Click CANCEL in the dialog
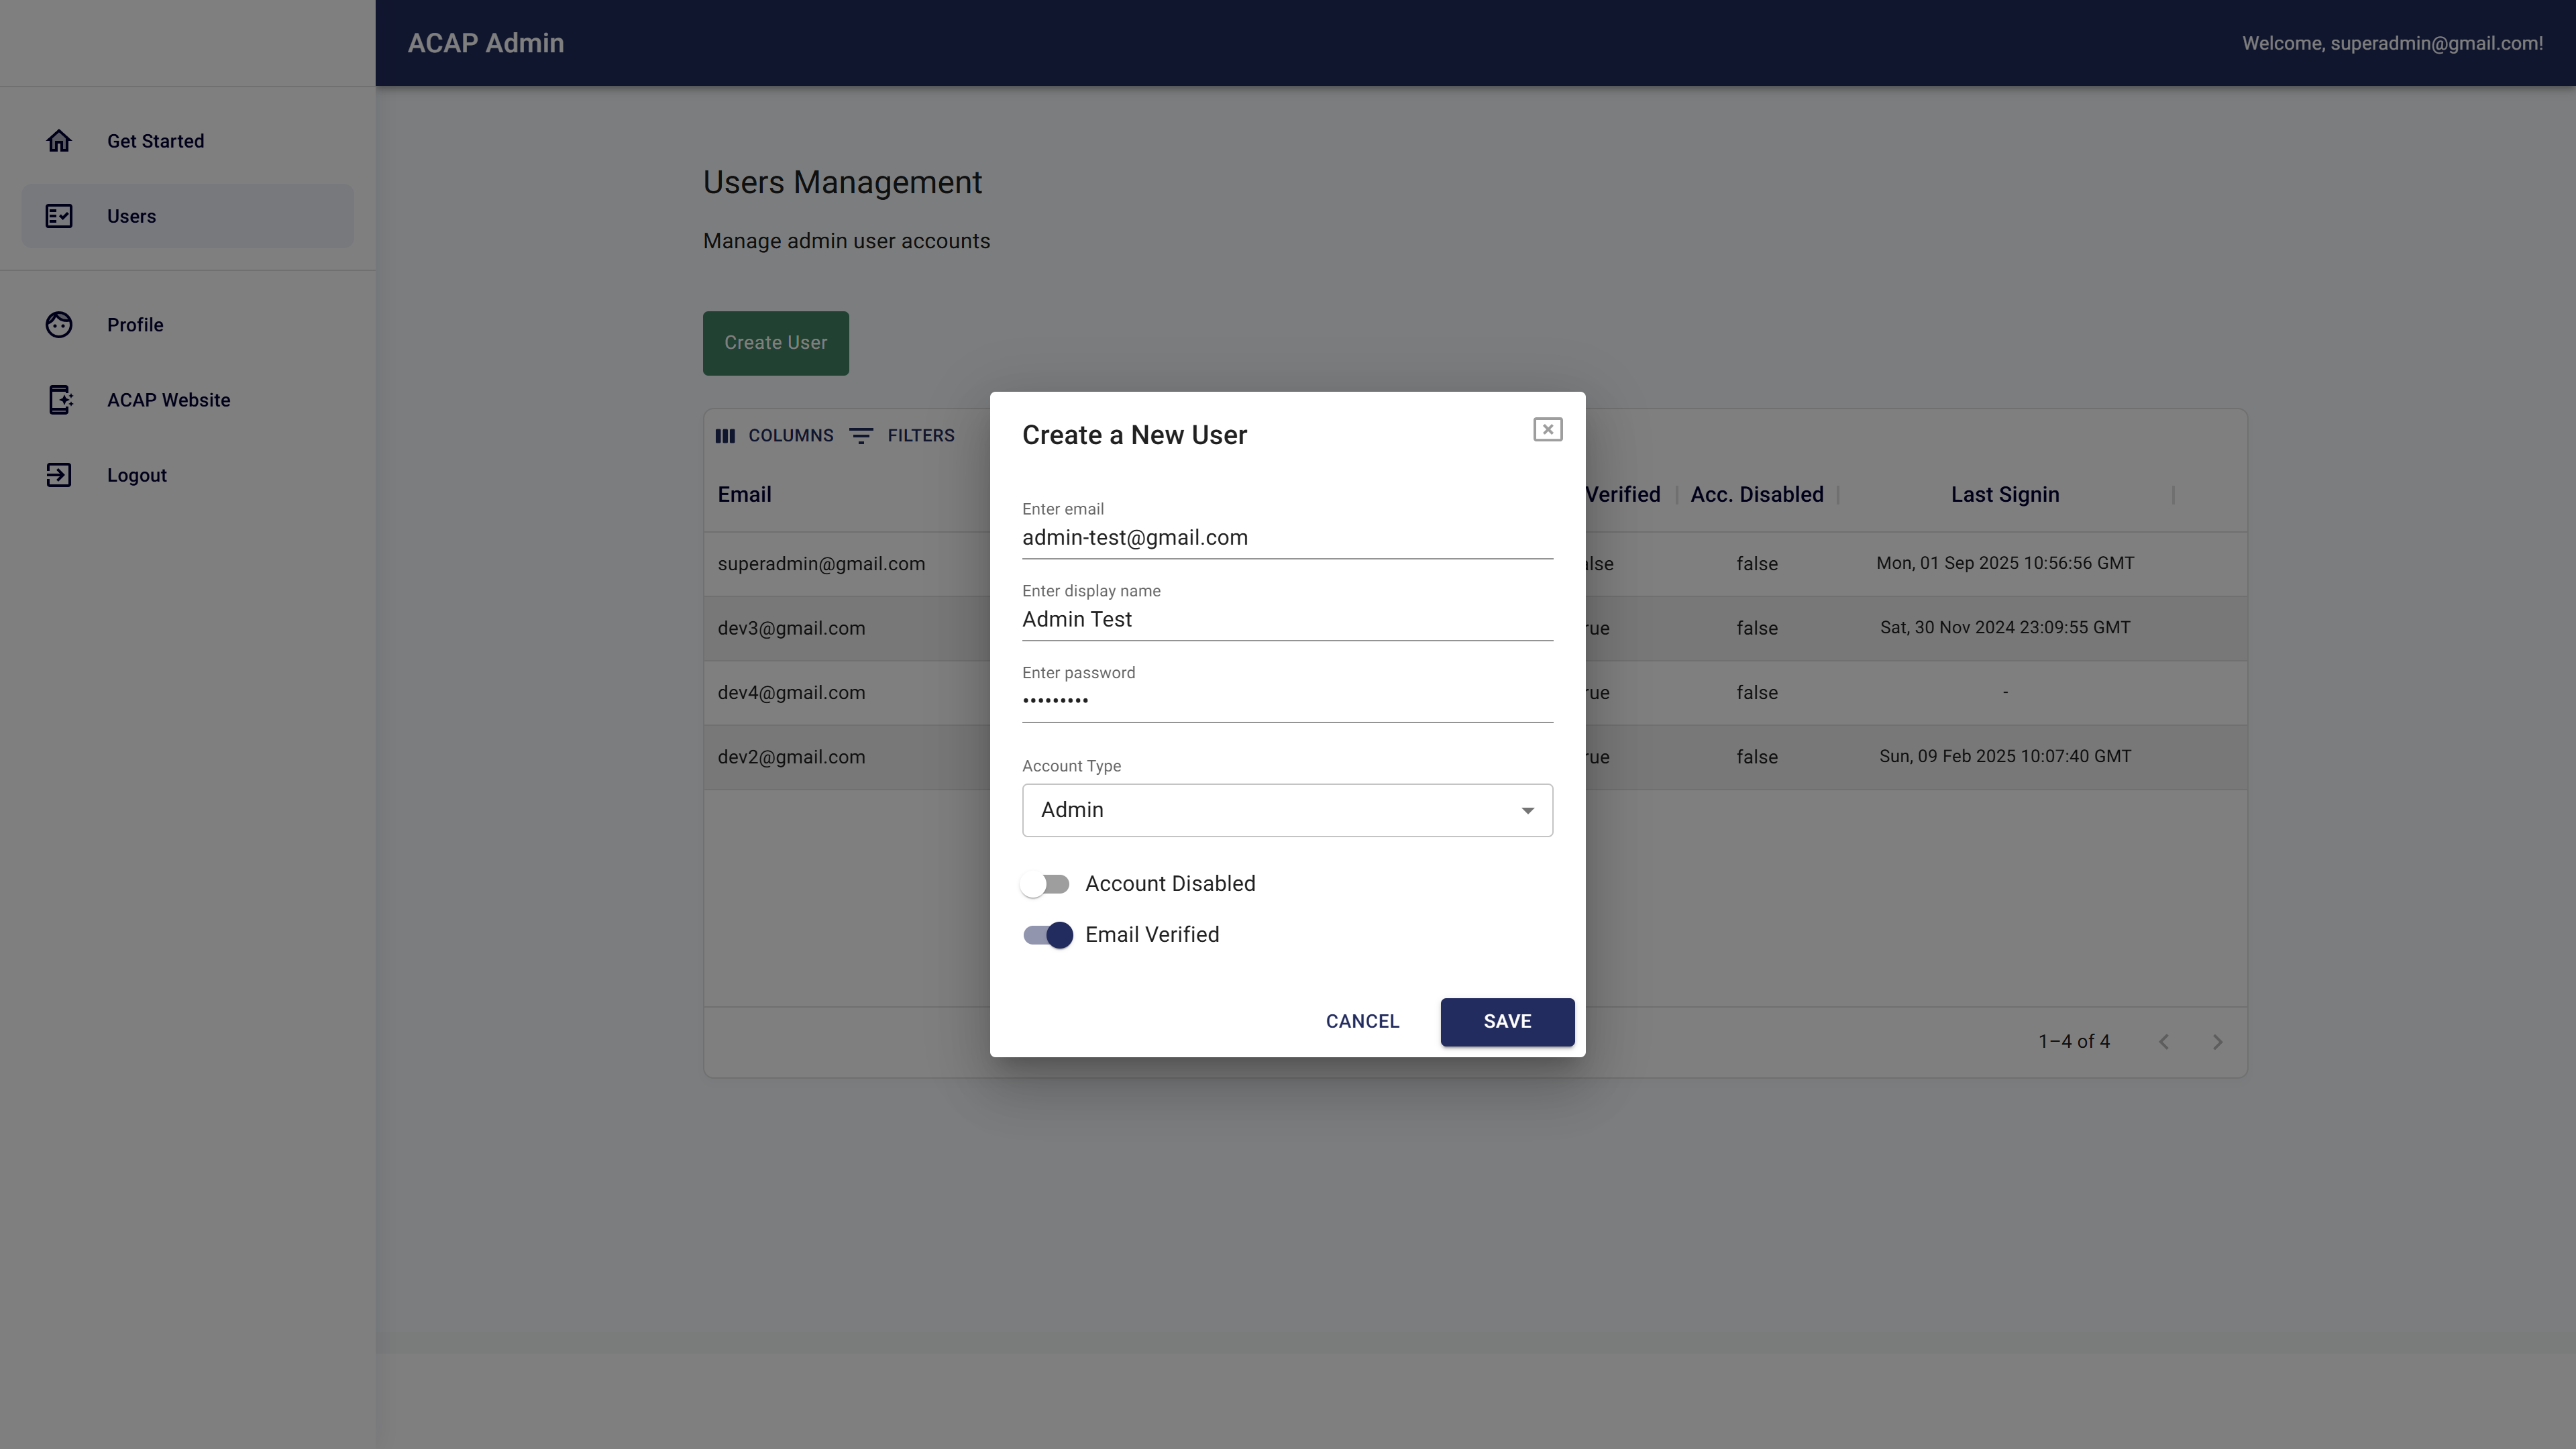This screenshot has height=1449, width=2576. (1362, 1022)
